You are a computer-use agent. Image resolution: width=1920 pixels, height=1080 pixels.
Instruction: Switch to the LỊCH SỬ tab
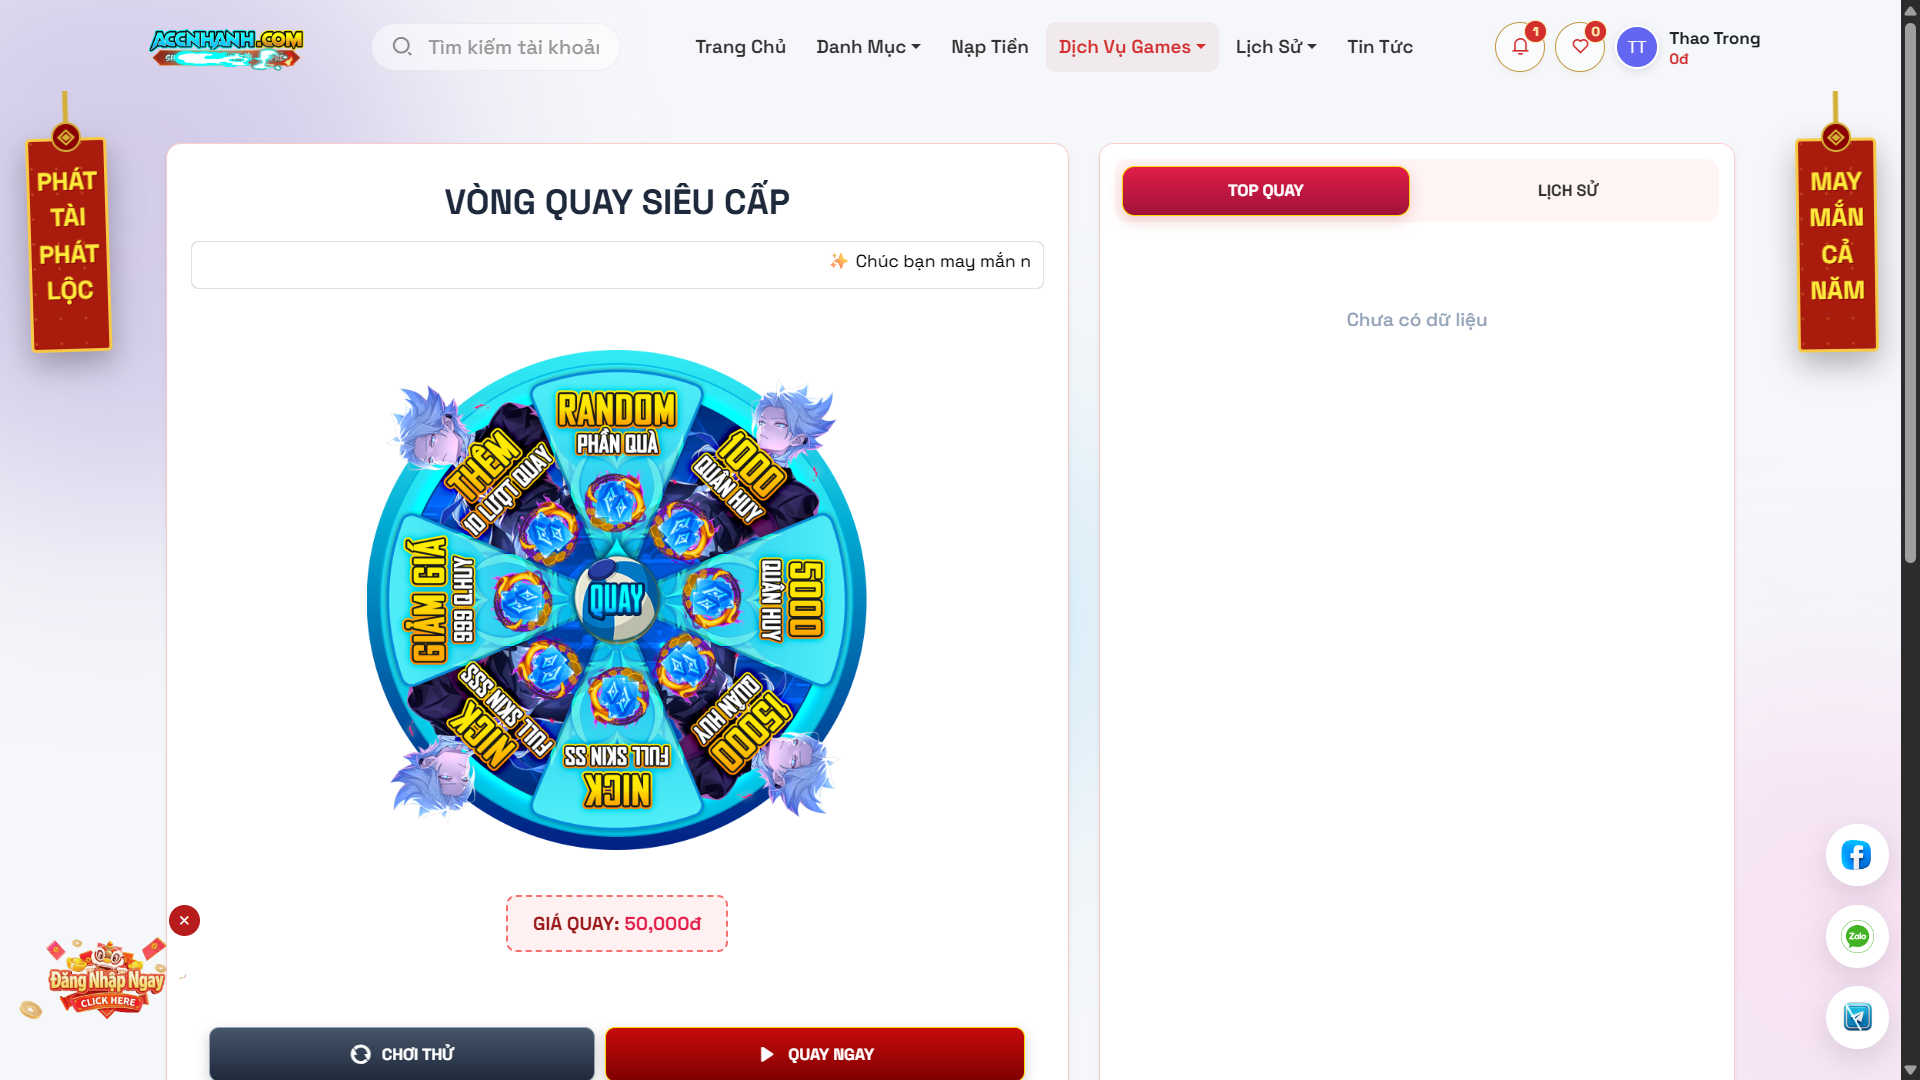pos(1567,190)
